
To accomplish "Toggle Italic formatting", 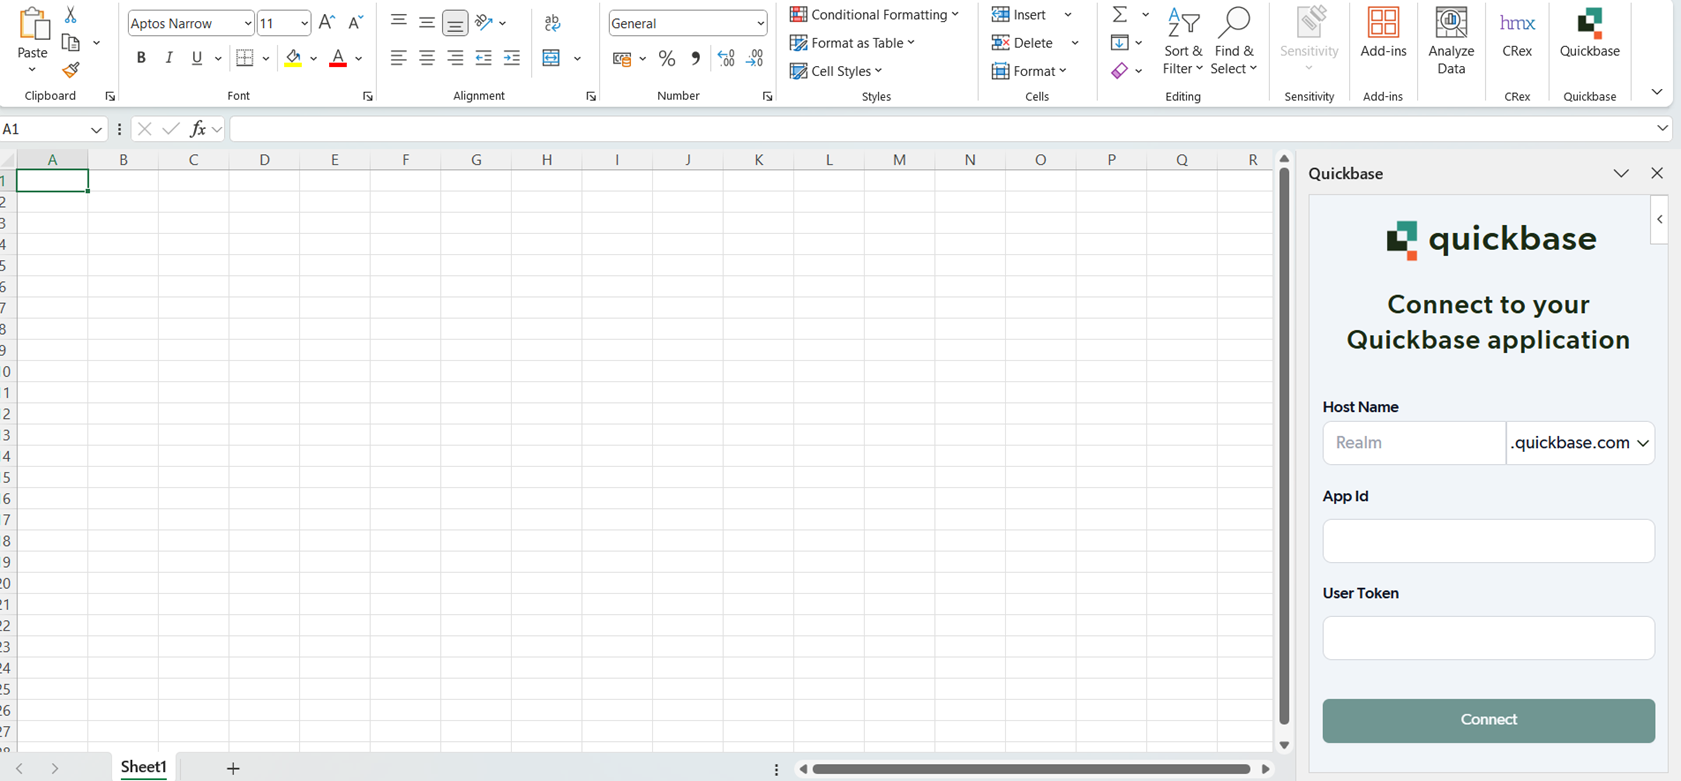I will click(x=169, y=58).
